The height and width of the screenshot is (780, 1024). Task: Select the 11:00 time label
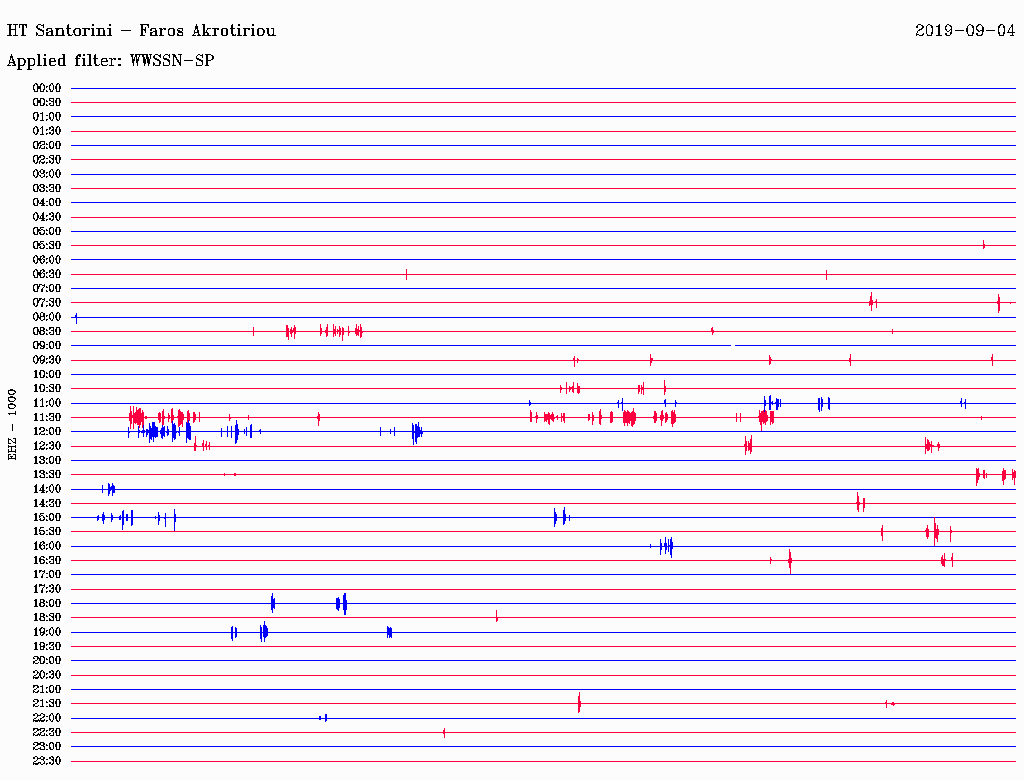pos(47,403)
